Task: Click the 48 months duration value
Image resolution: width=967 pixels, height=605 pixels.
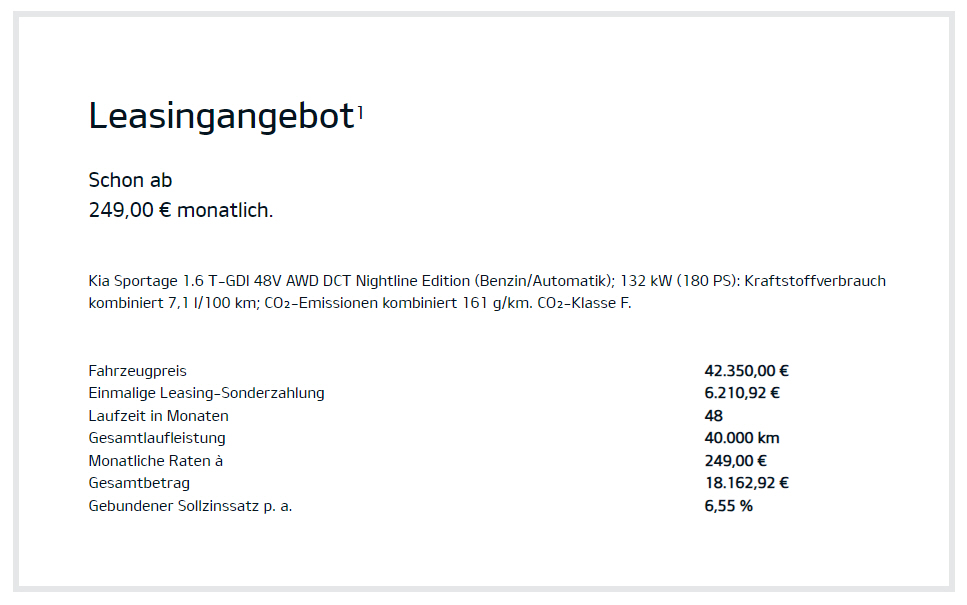Action: coord(713,416)
